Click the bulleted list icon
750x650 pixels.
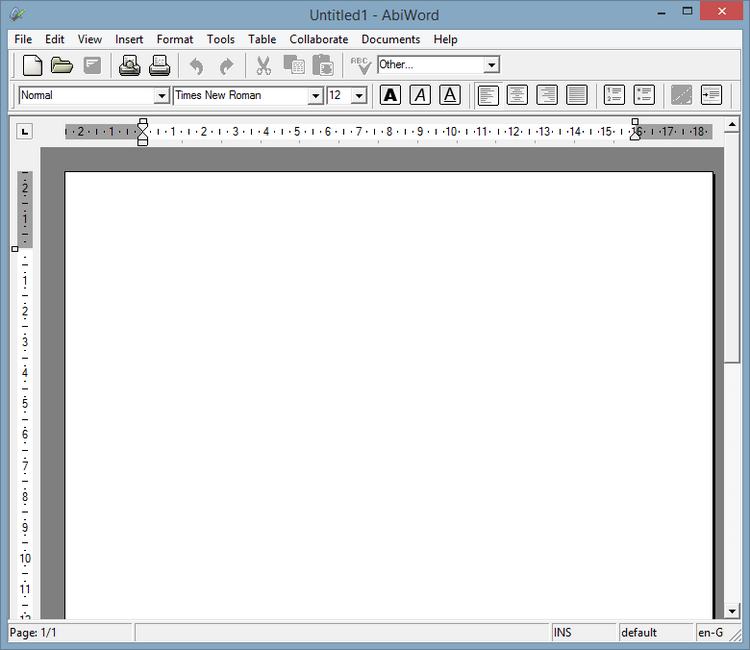coord(644,95)
